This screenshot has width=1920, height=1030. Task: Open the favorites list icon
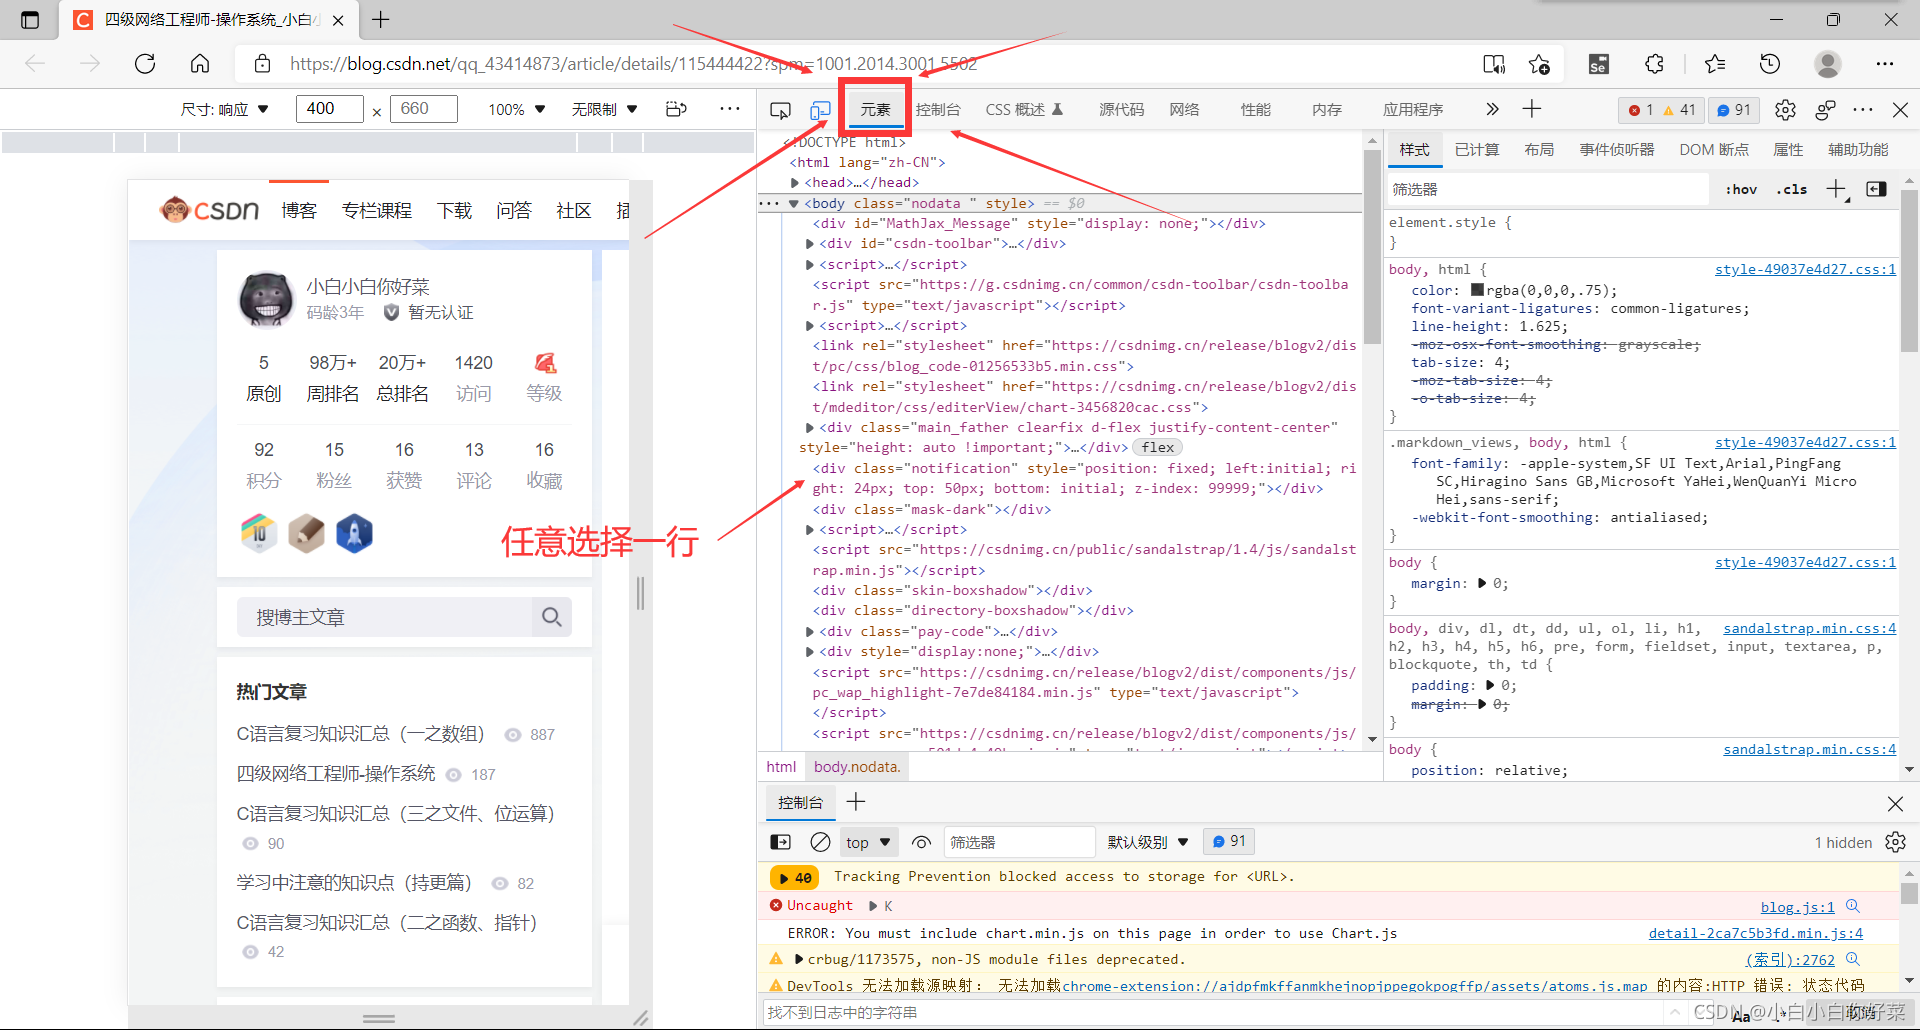tap(1715, 64)
